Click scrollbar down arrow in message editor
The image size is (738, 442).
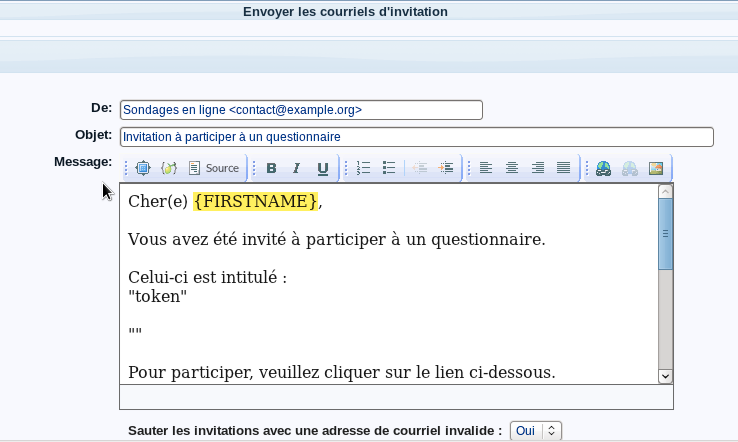[665, 375]
